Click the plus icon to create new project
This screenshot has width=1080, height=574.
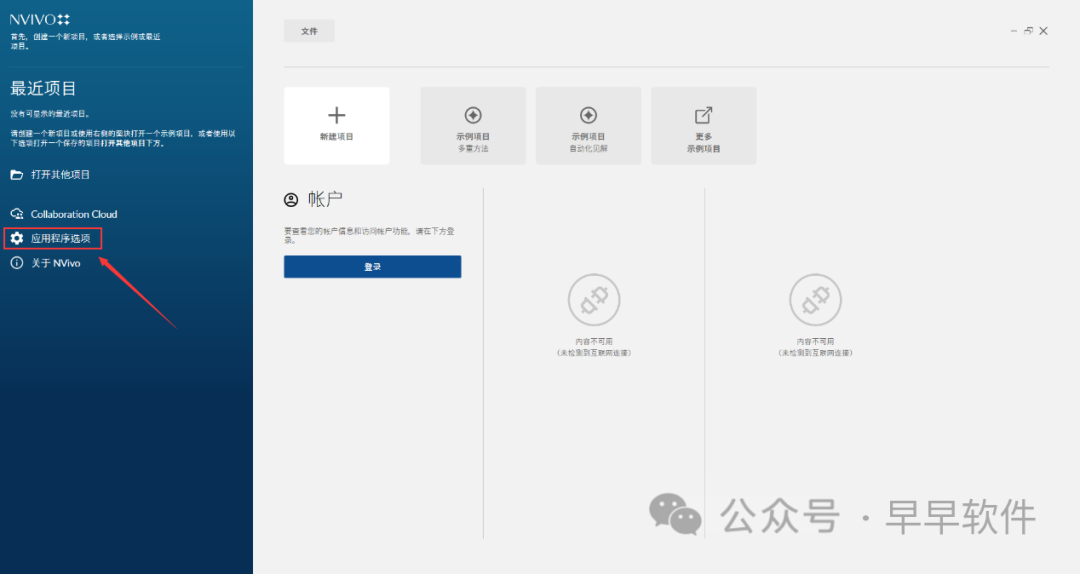(336, 116)
